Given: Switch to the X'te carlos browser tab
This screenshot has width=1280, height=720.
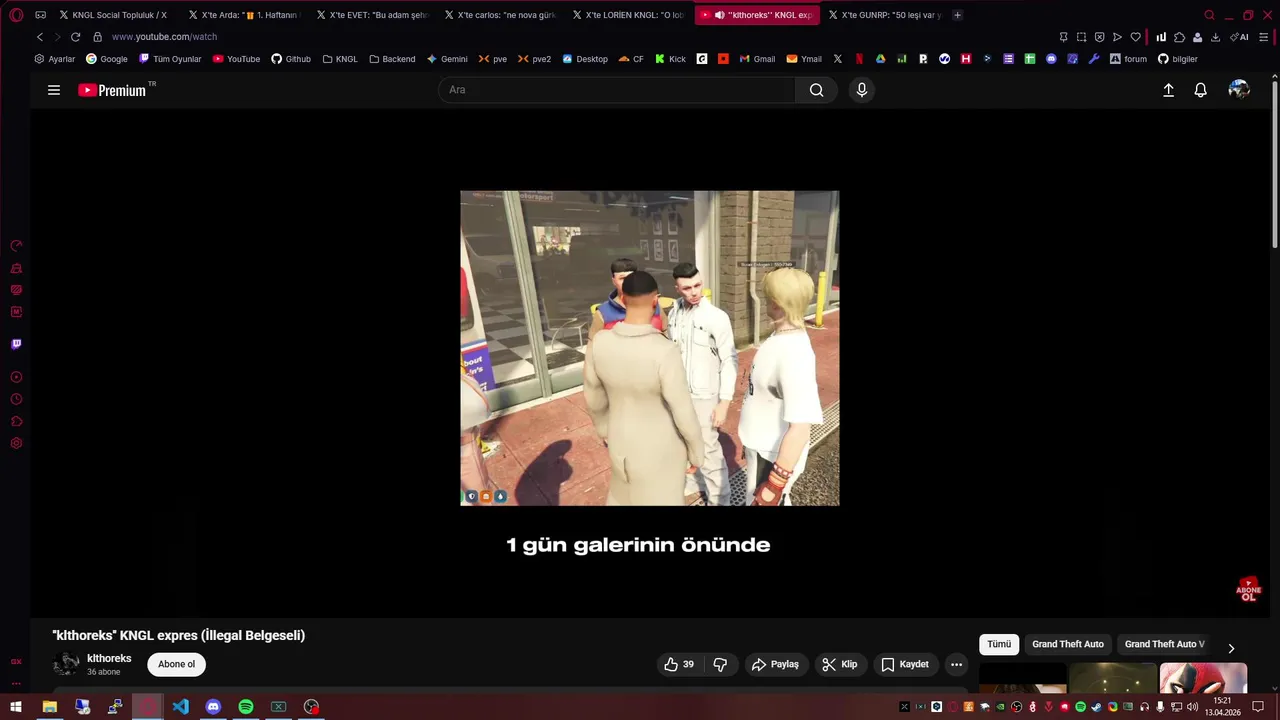Looking at the screenshot, I should point(501,15).
